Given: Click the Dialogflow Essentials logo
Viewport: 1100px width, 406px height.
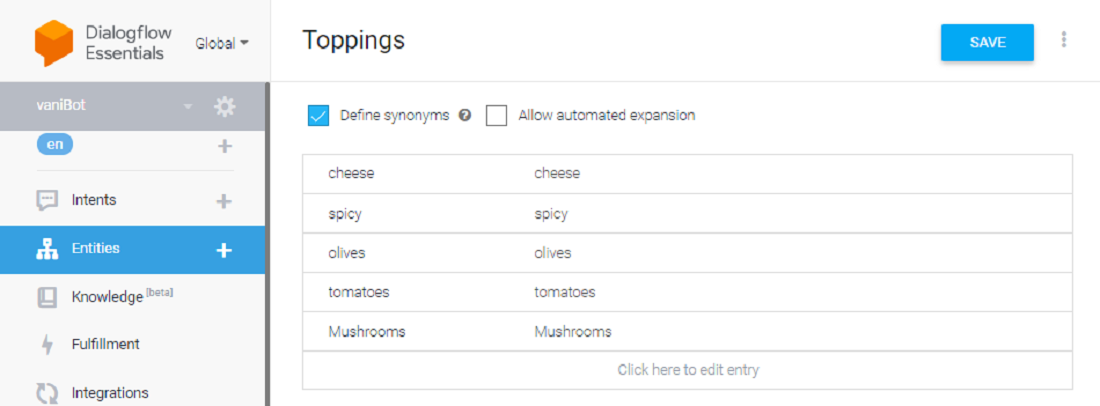Looking at the screenshot, I should (x=54, y=43).
